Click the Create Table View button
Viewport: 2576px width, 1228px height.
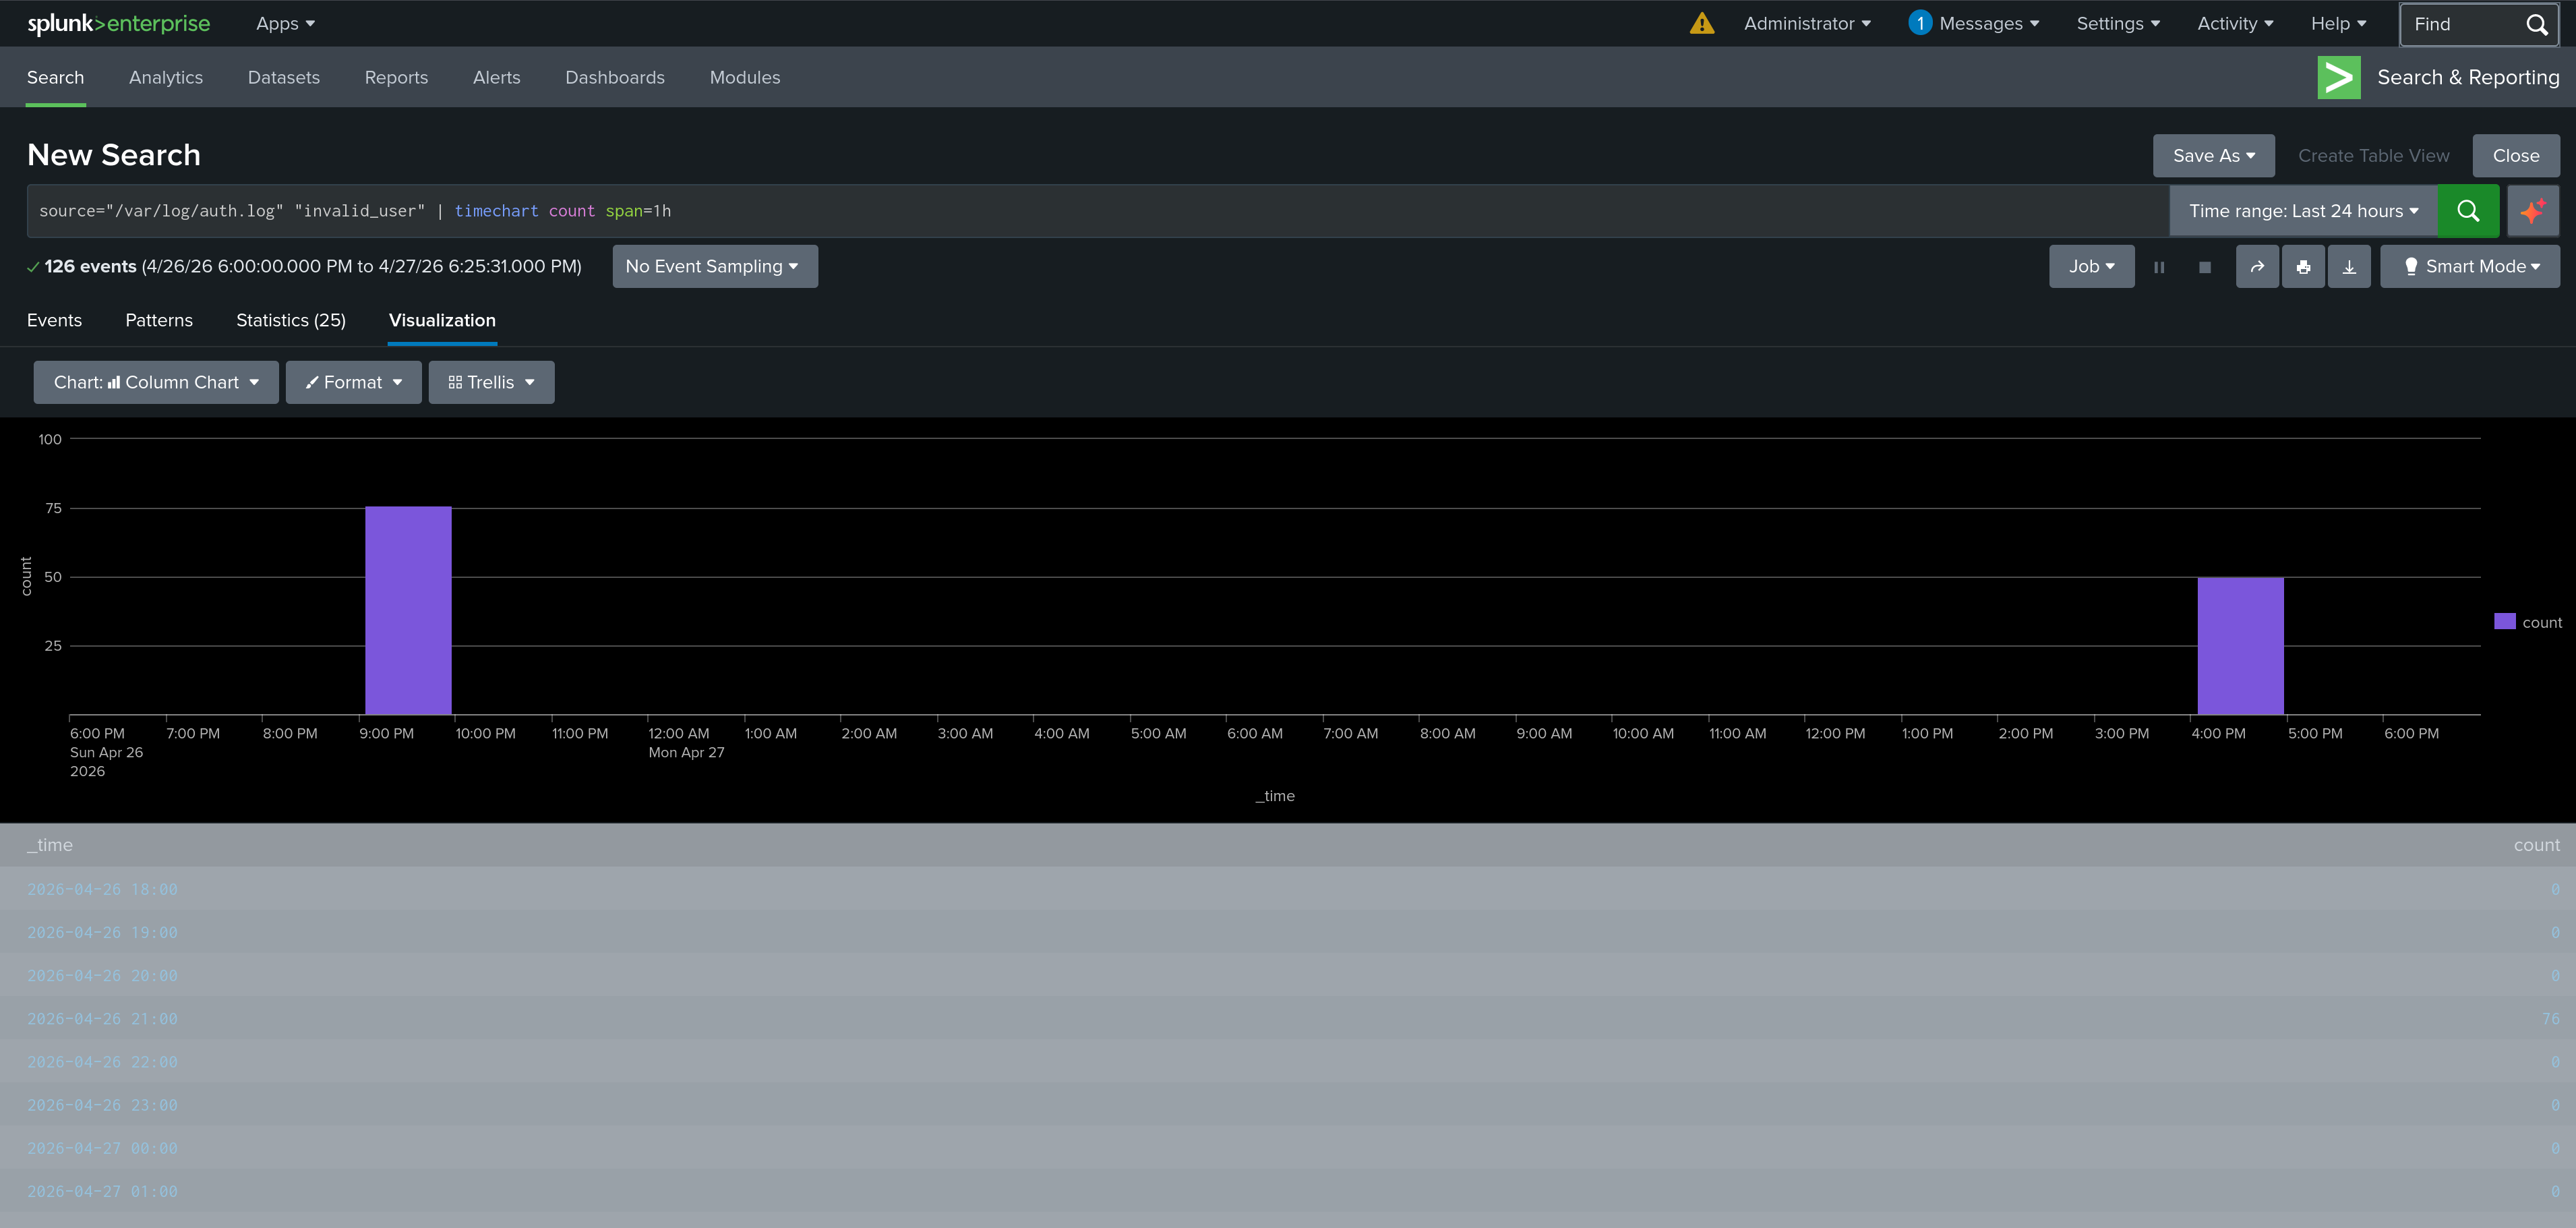[2373, 155]
